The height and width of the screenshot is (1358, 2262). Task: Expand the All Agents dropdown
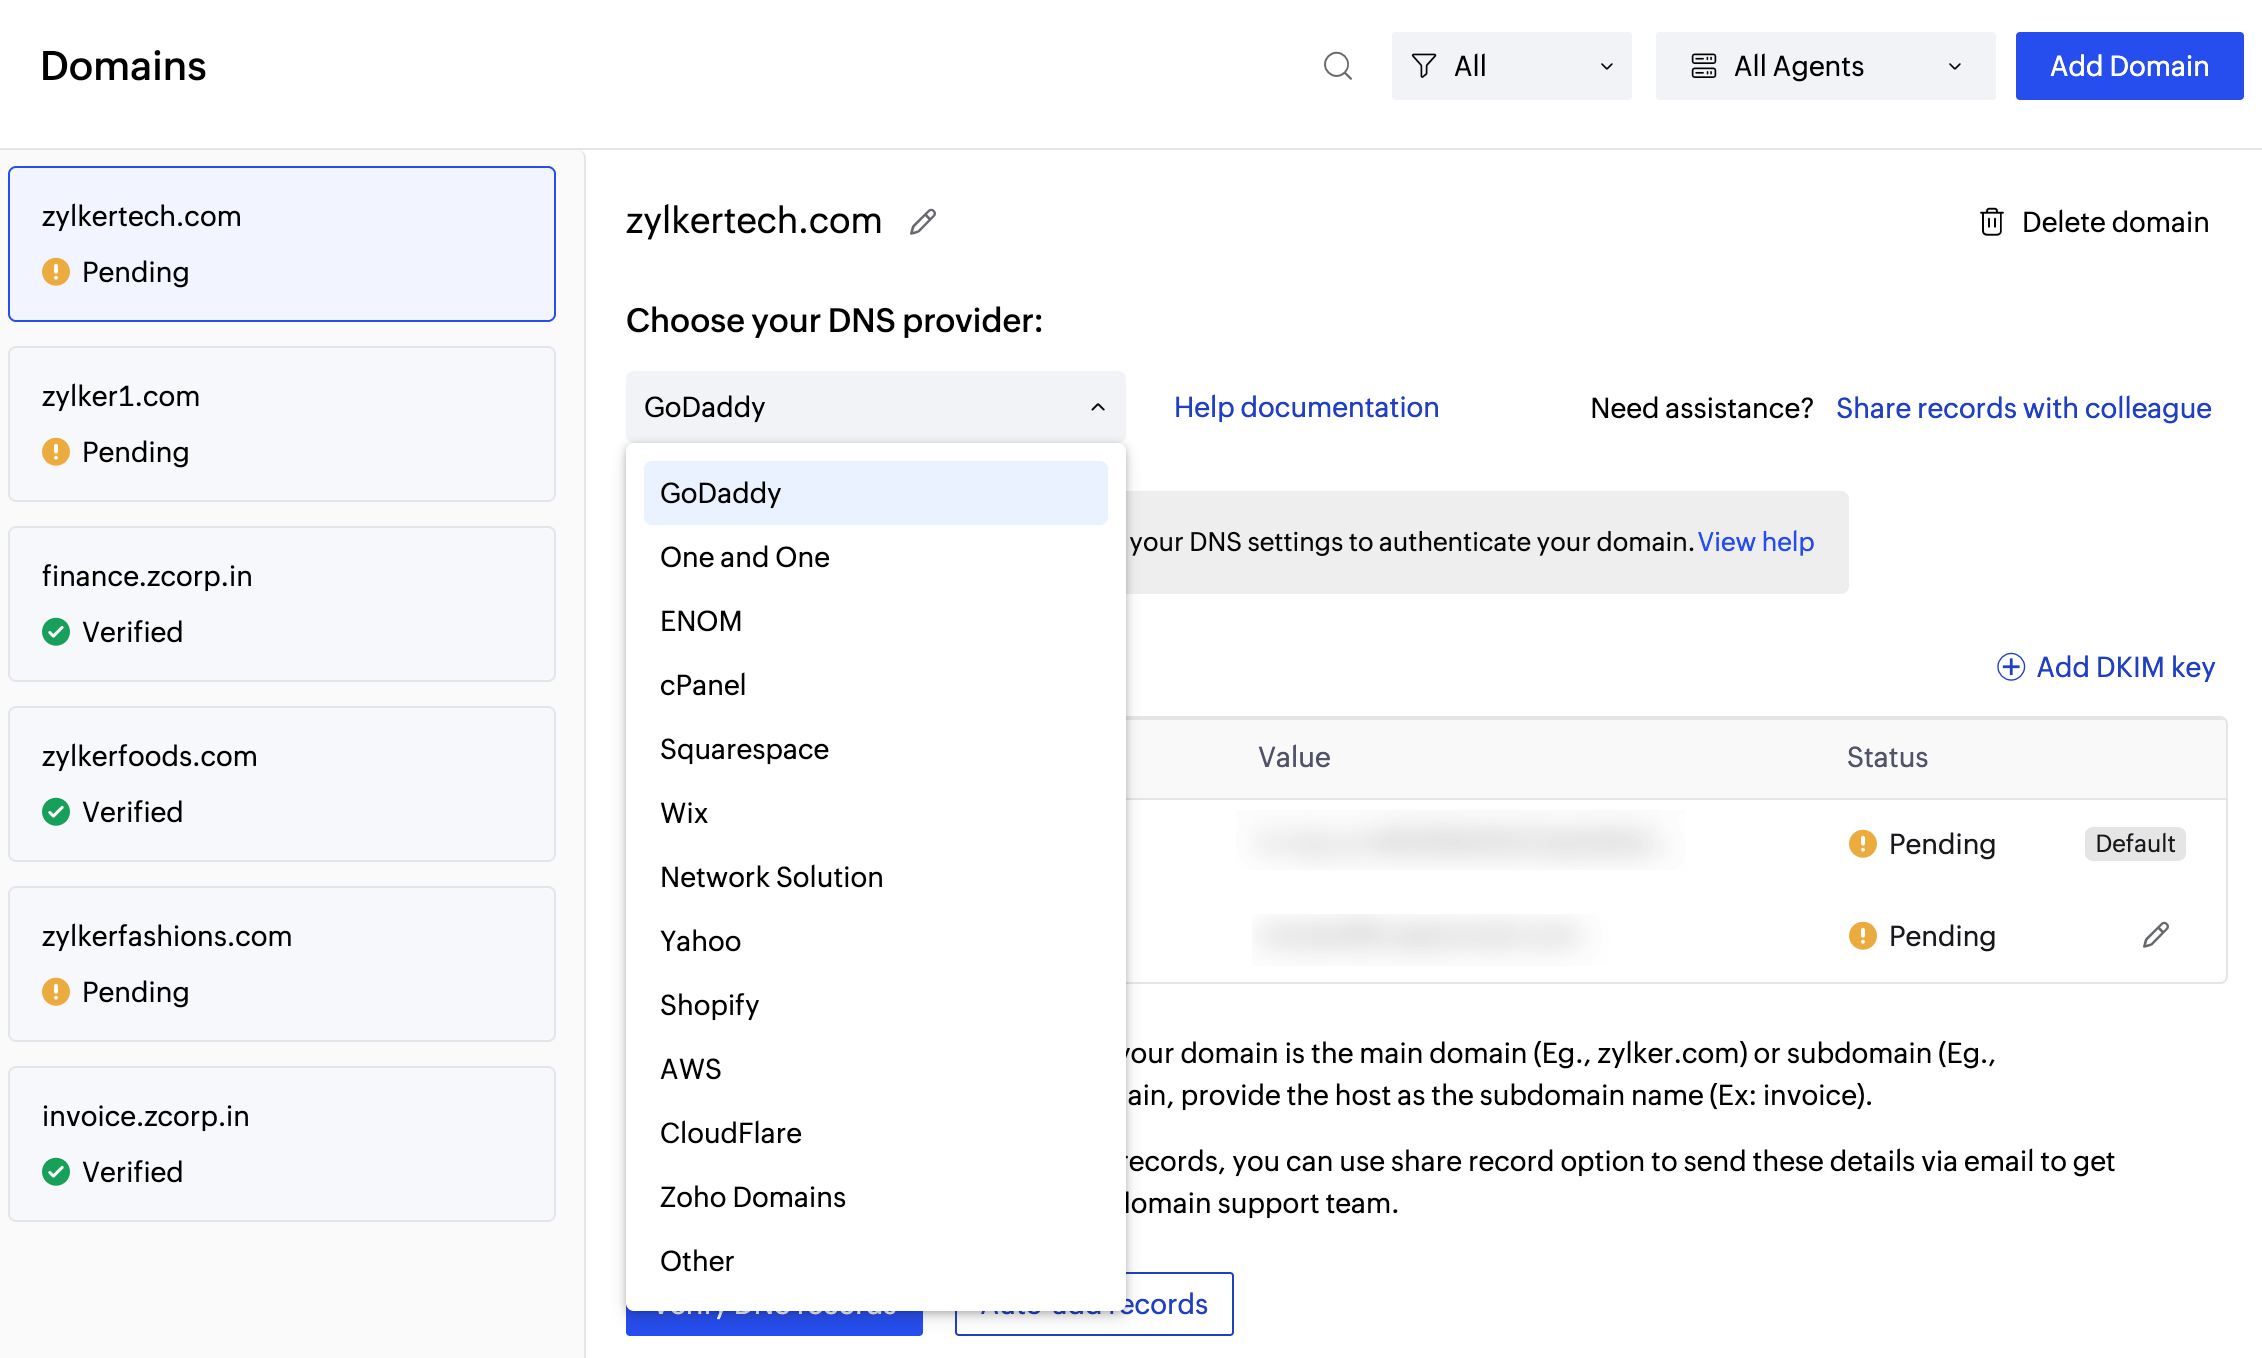(x=1825, y=66)
